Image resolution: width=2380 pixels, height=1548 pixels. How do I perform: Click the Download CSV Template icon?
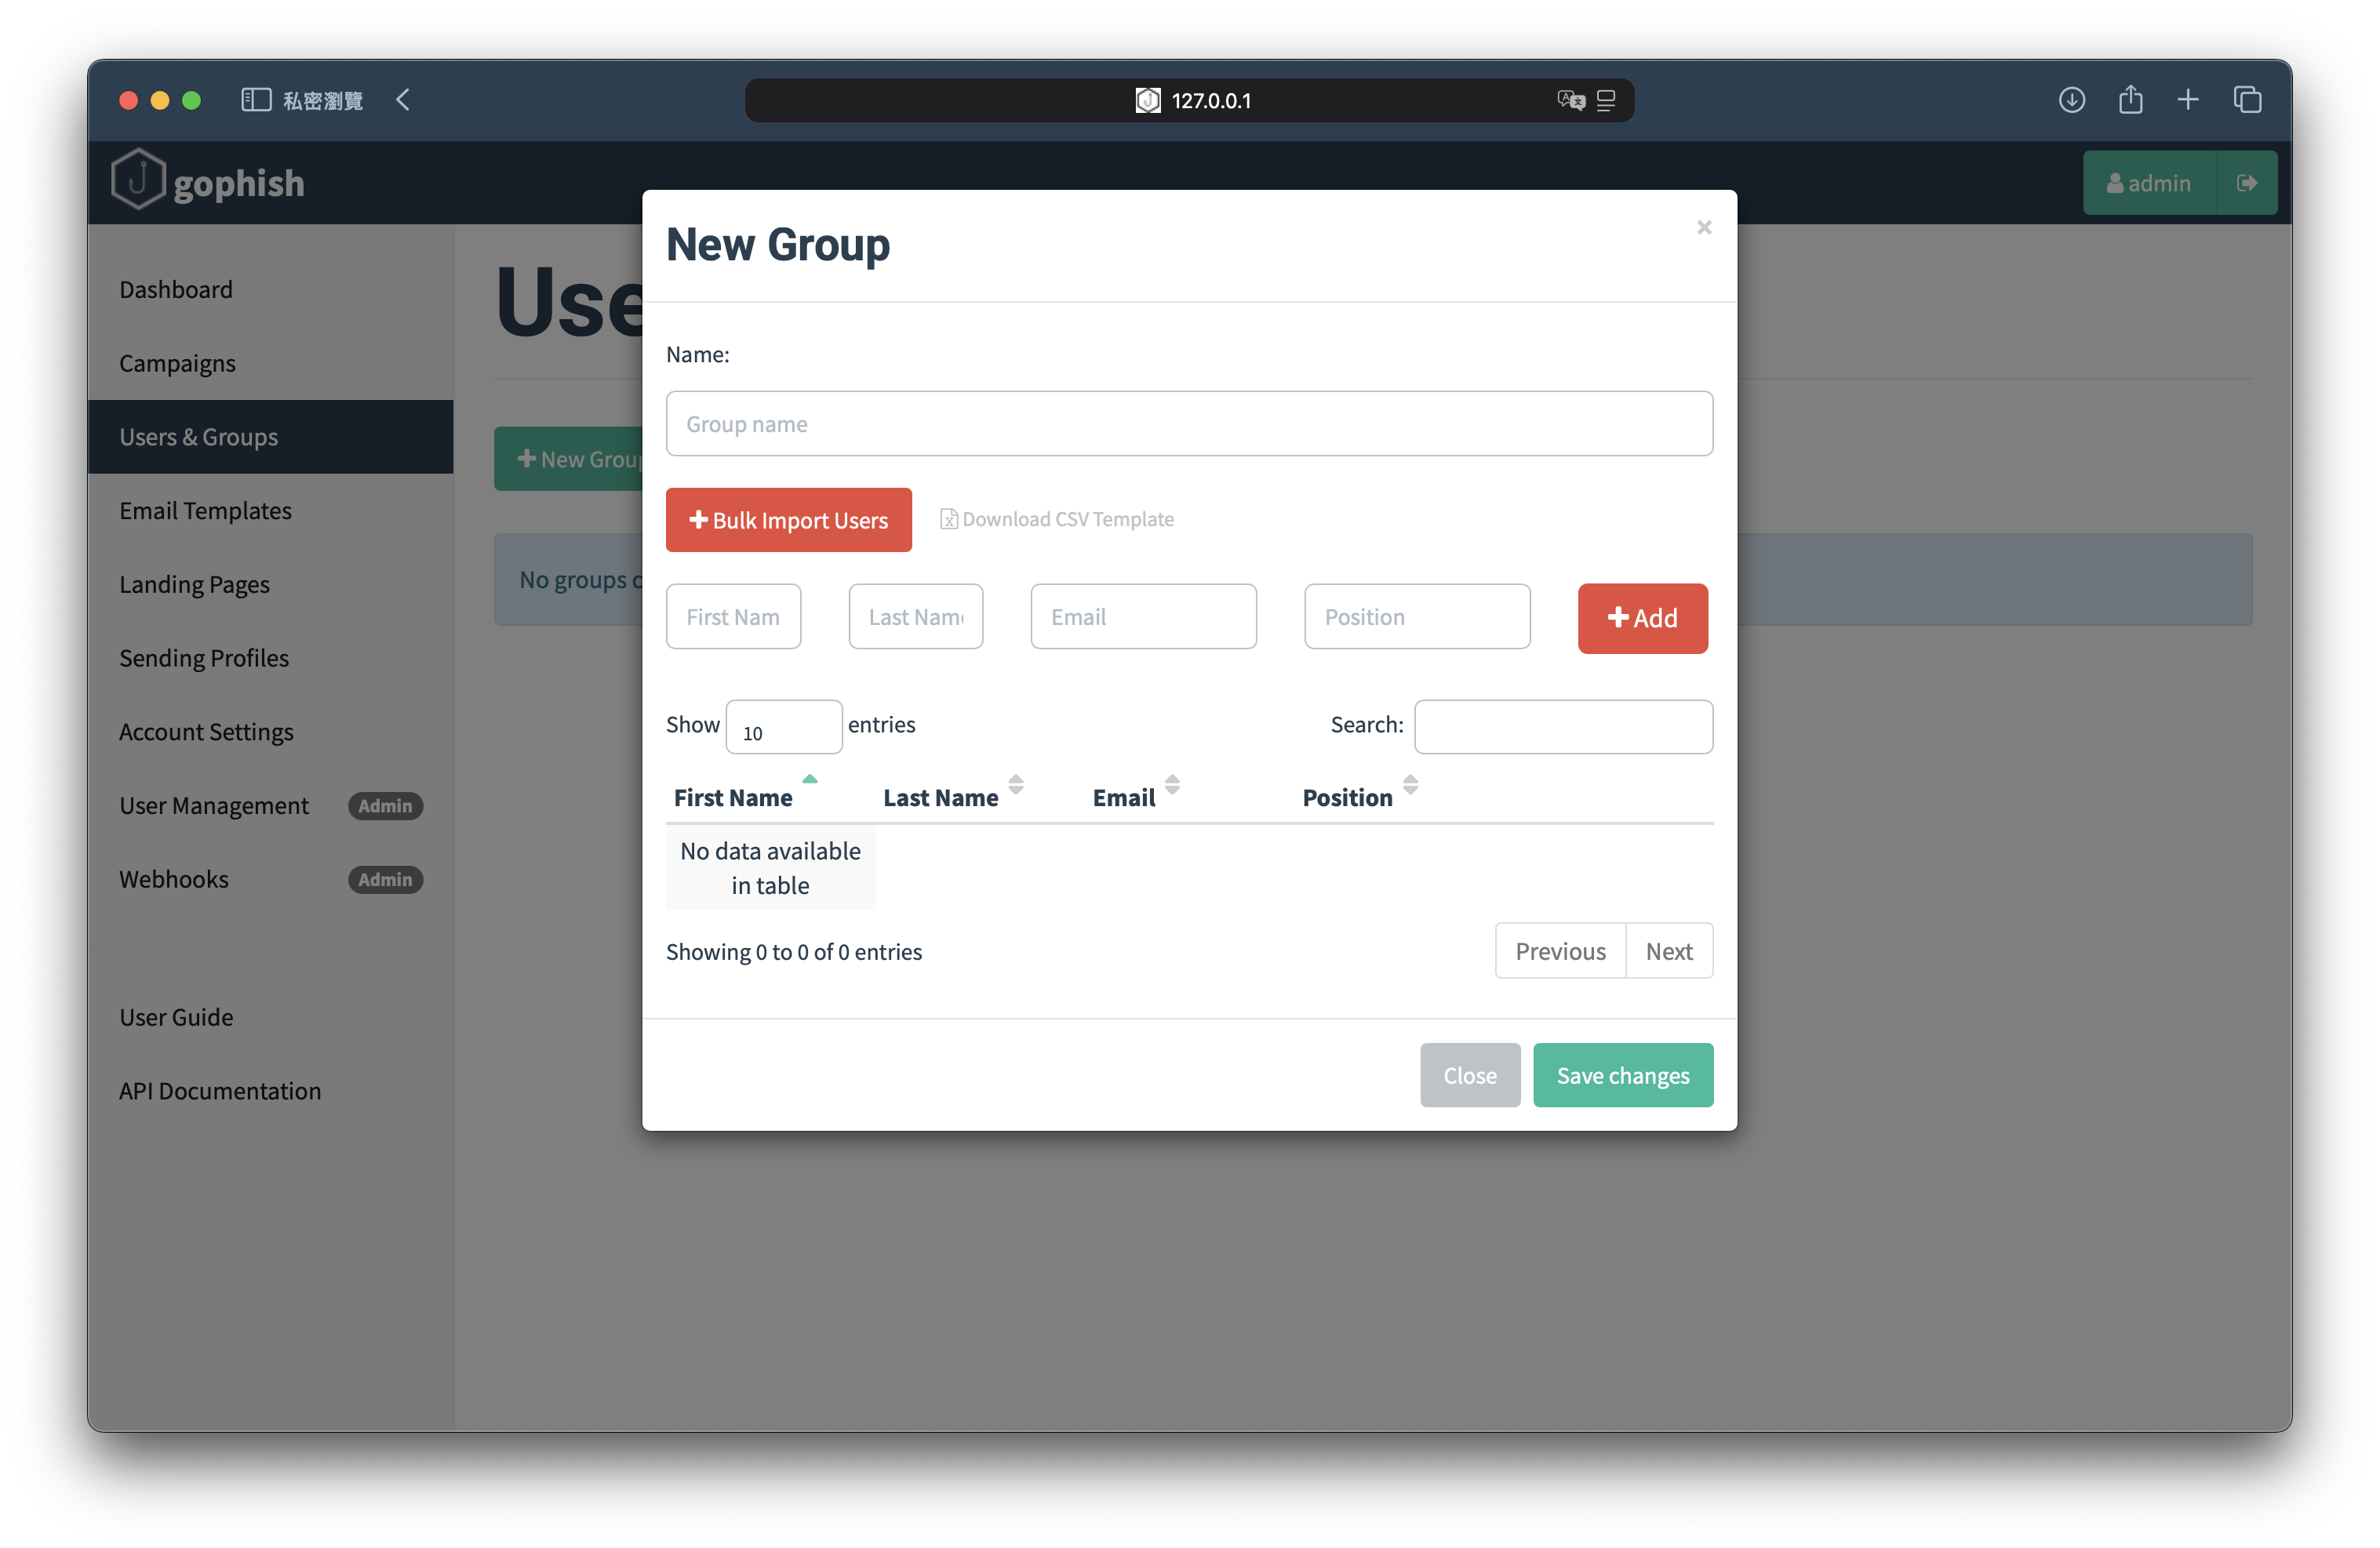950,519
